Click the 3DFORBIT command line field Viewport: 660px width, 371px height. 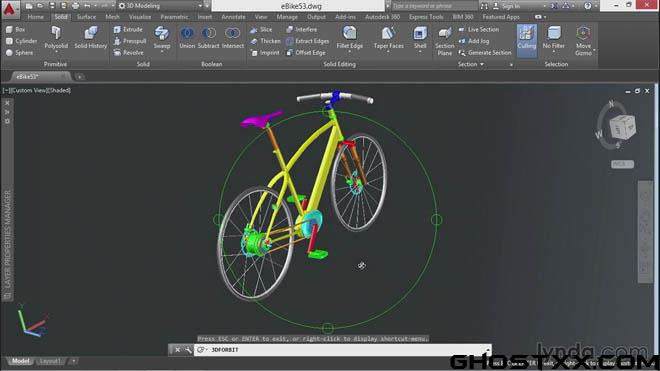(x=342, y=350)
